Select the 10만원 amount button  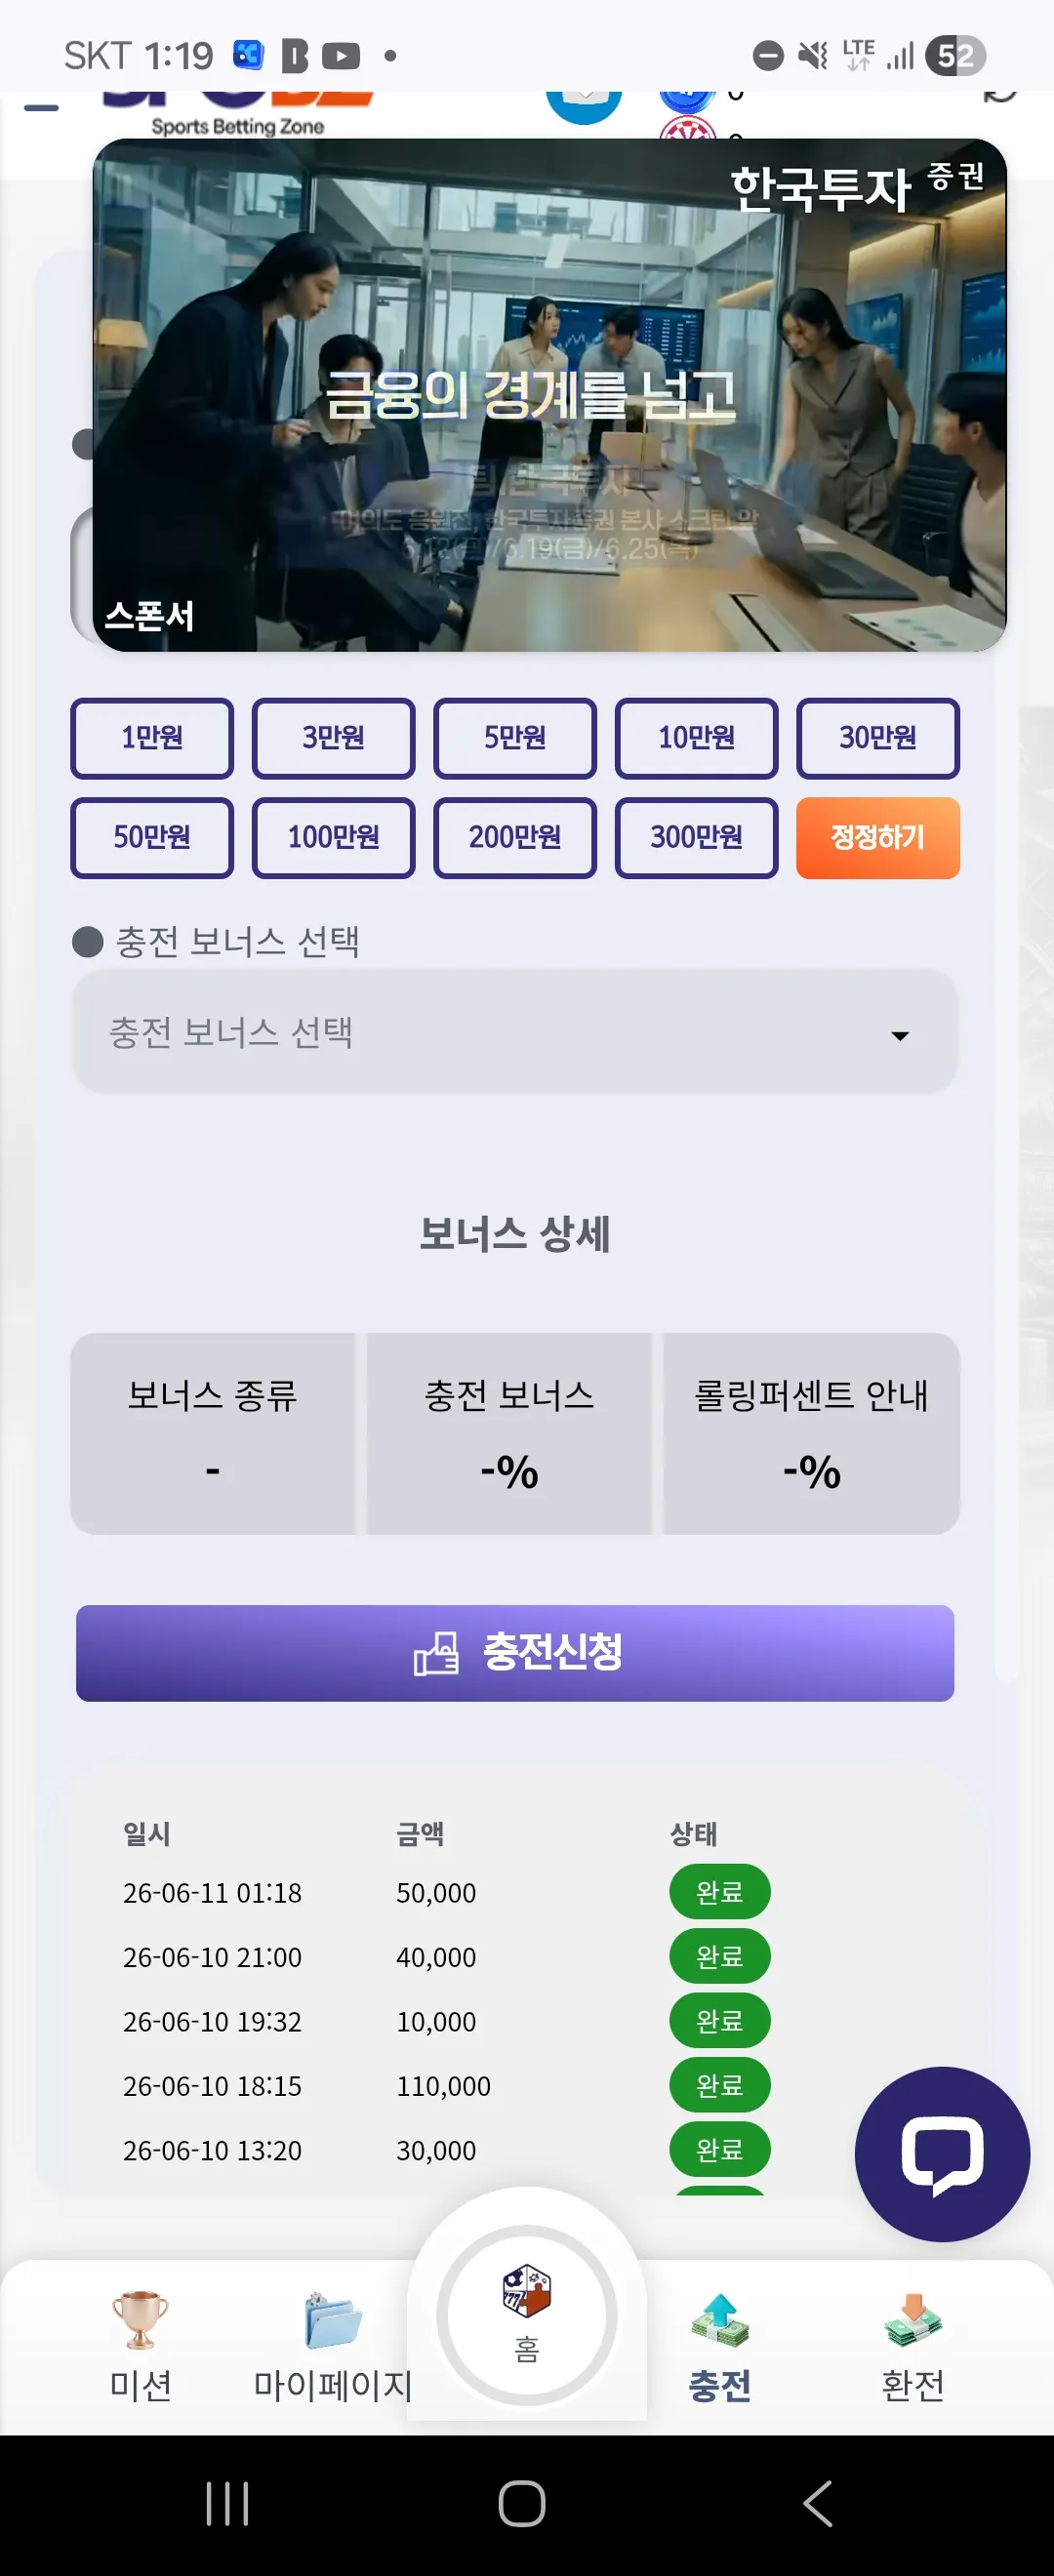696,738
